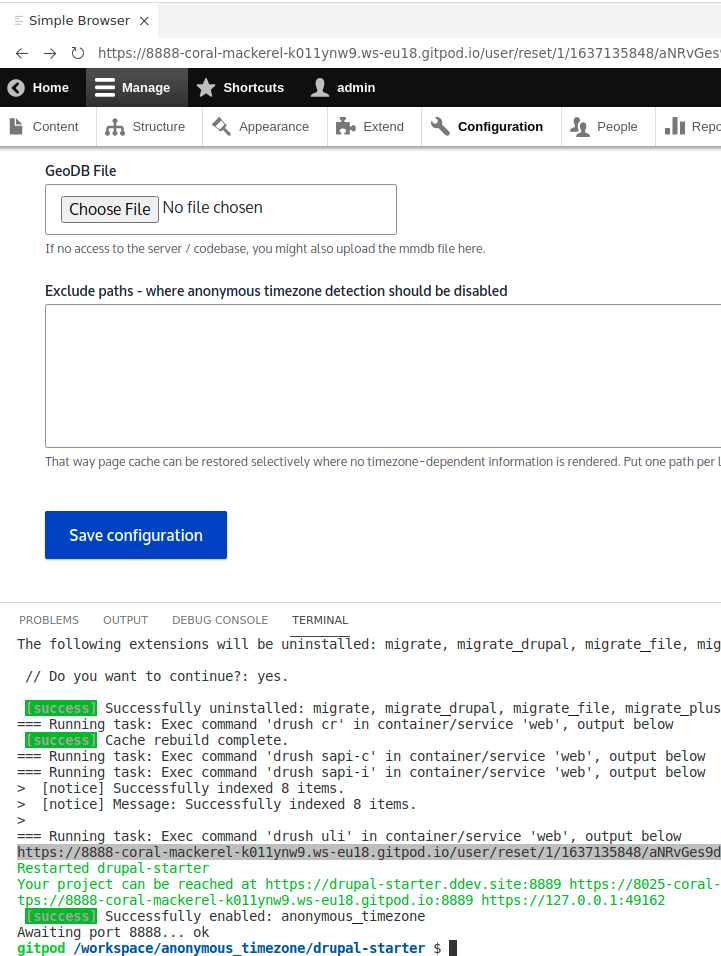Image resolution: width=721 pixels, height=956 pixels.
Task: Click the Simple Browser tab title
Action: tap(79, 21)
